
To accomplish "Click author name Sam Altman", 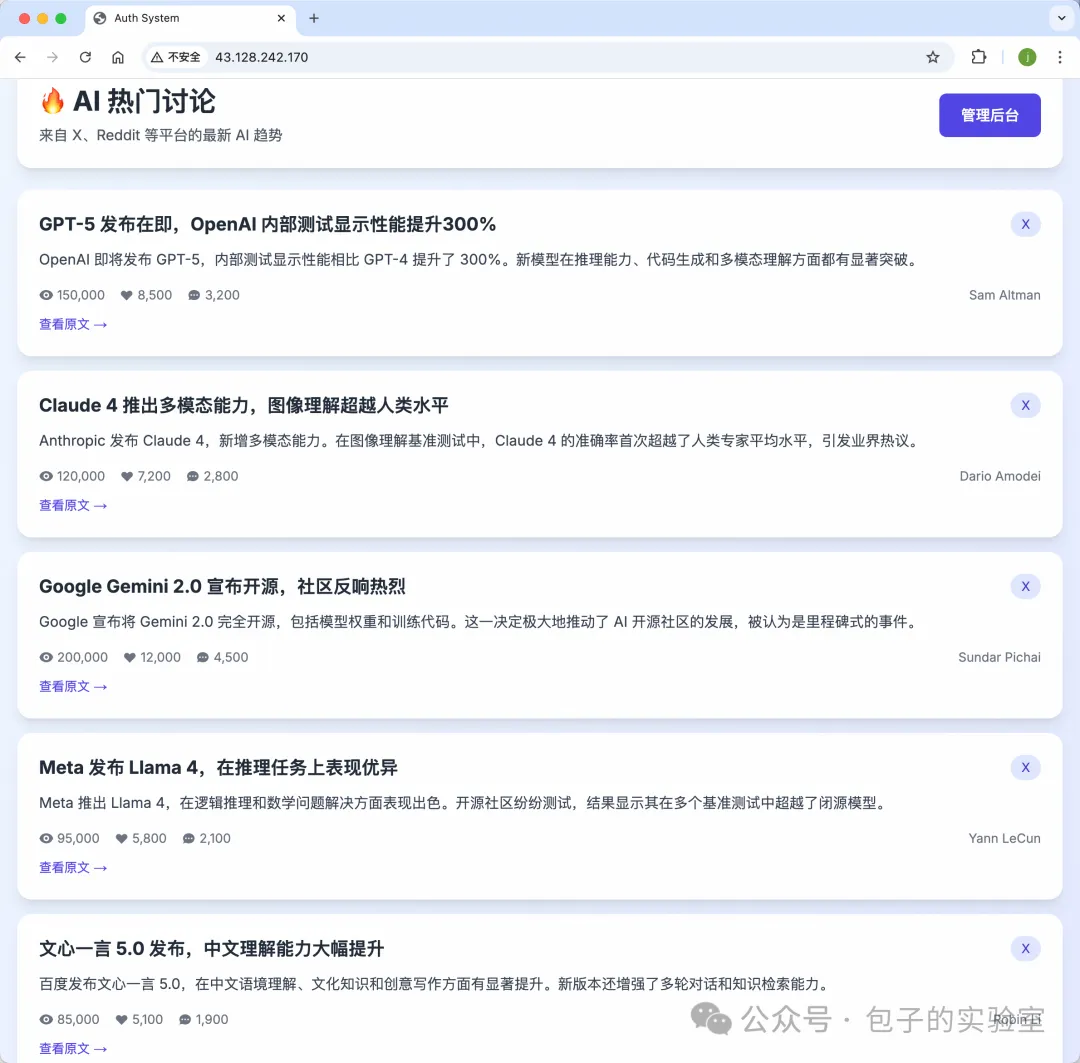I will click(x=1004, y=296).
